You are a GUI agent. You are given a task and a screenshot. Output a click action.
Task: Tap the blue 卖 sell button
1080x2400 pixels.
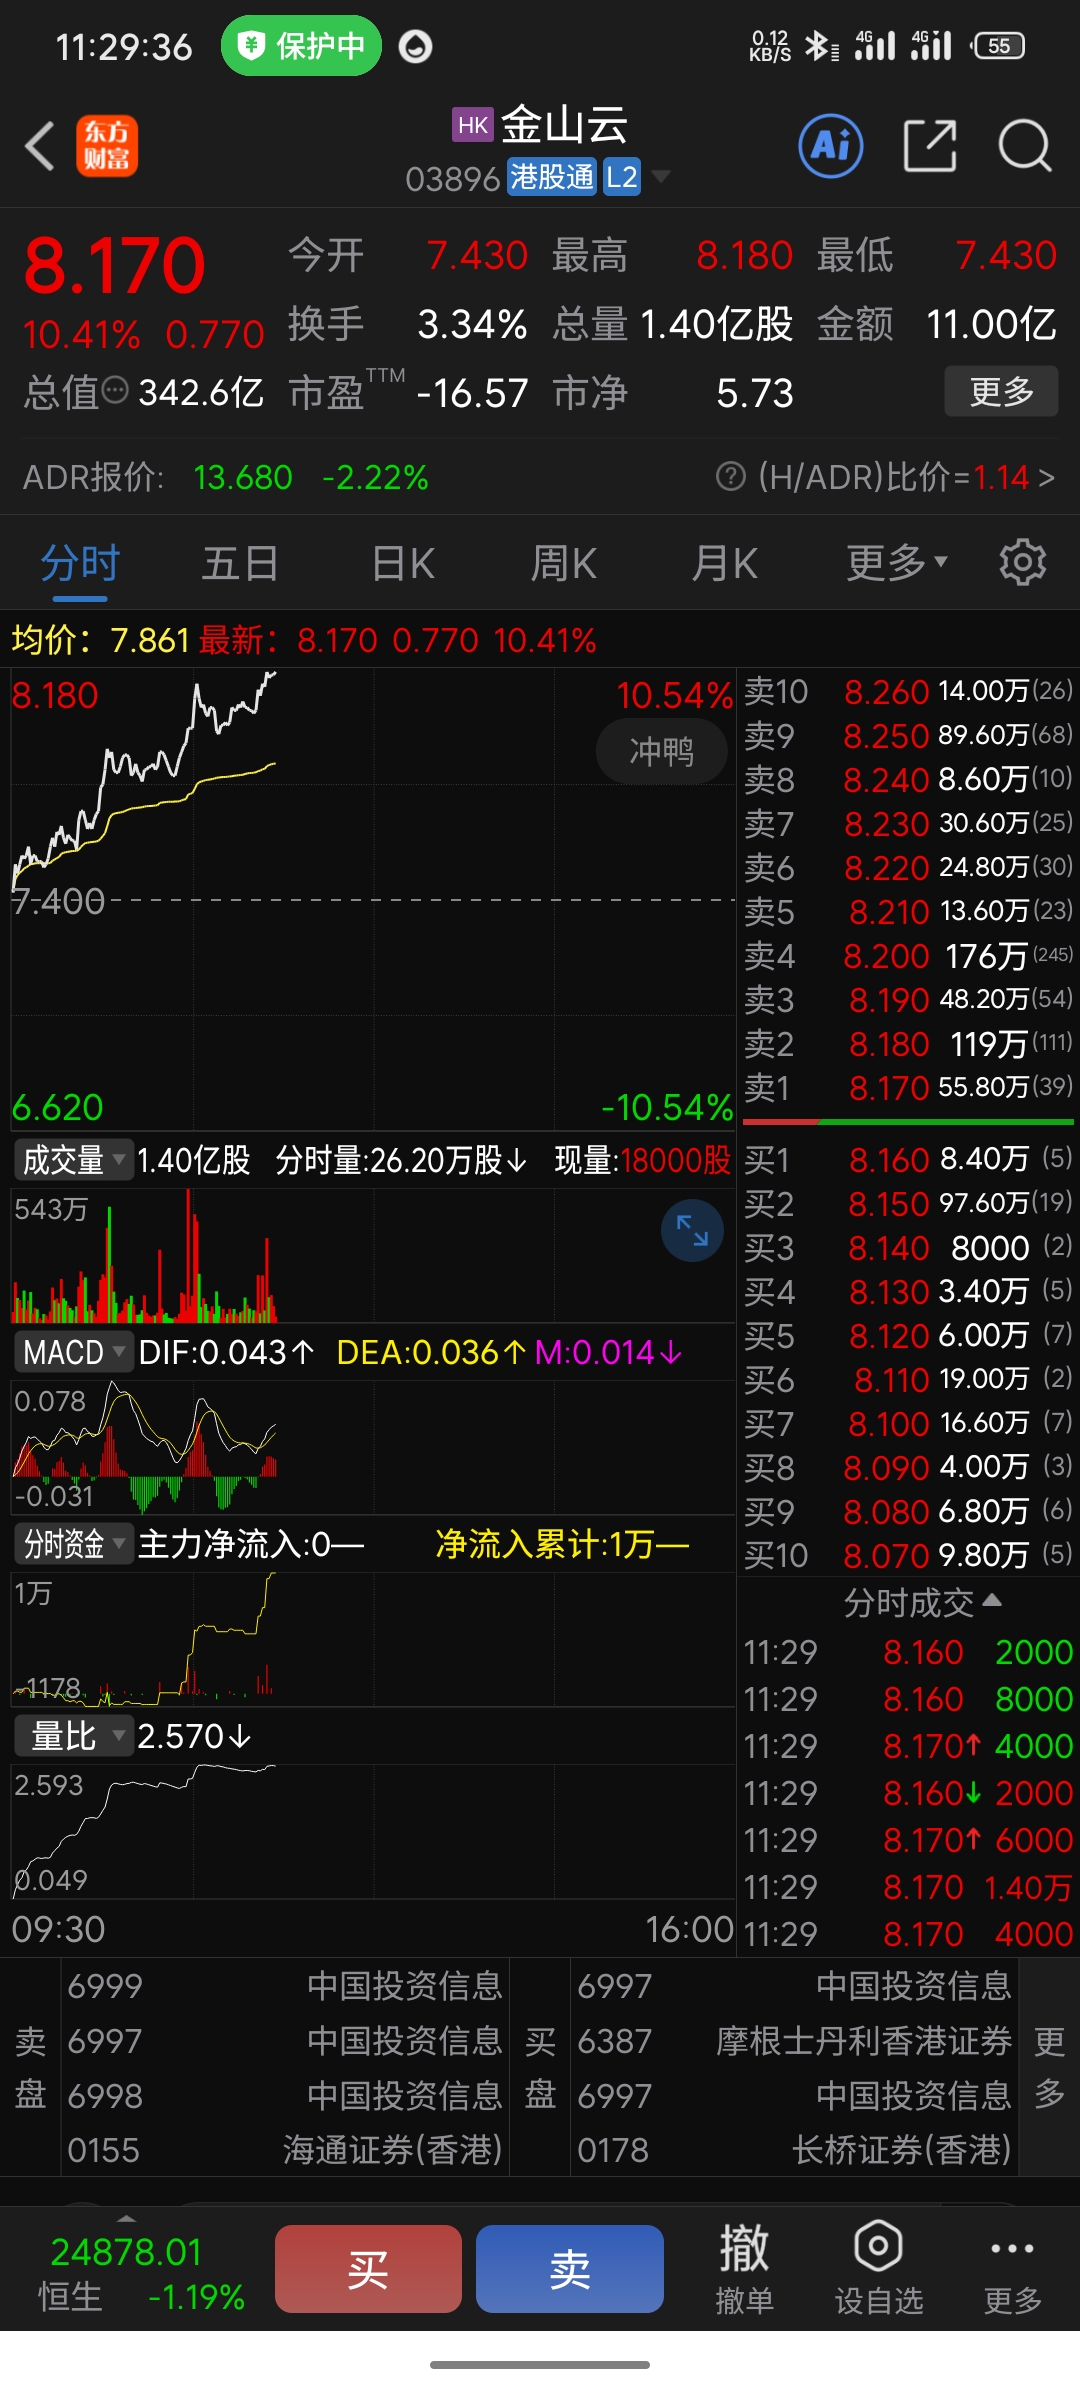tap(570, 2269)
